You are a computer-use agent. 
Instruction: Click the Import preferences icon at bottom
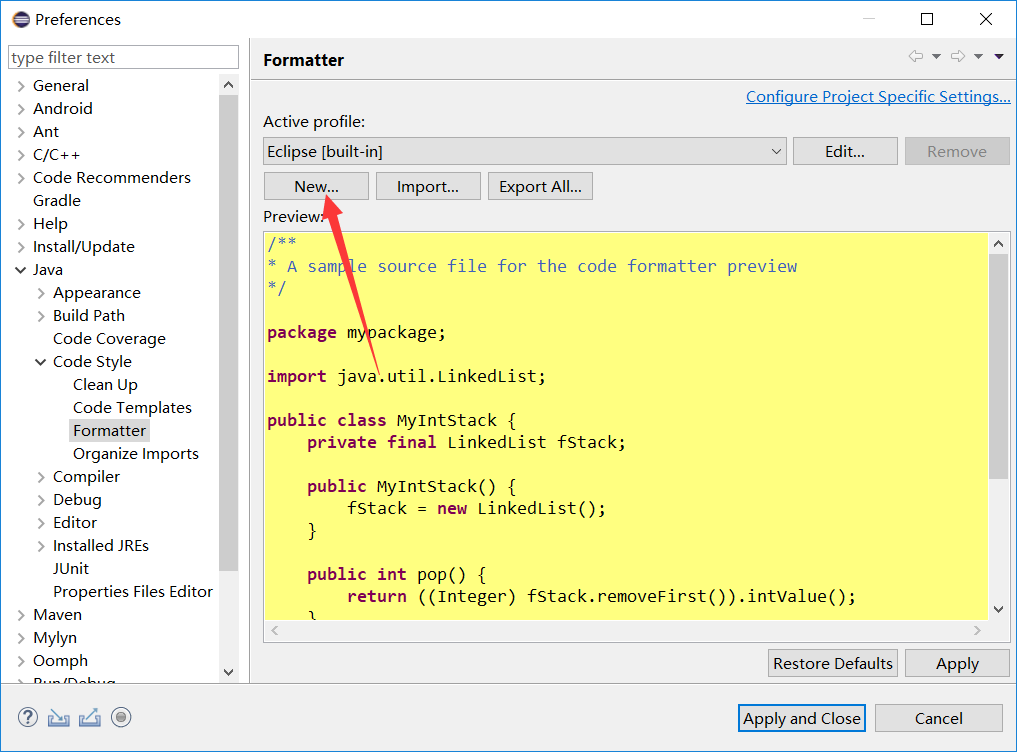point(58,718)
